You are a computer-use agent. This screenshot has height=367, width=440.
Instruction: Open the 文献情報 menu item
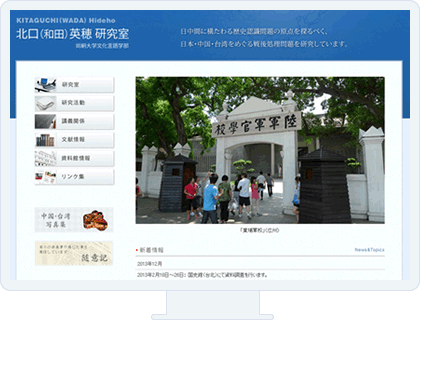click(74, 140)
